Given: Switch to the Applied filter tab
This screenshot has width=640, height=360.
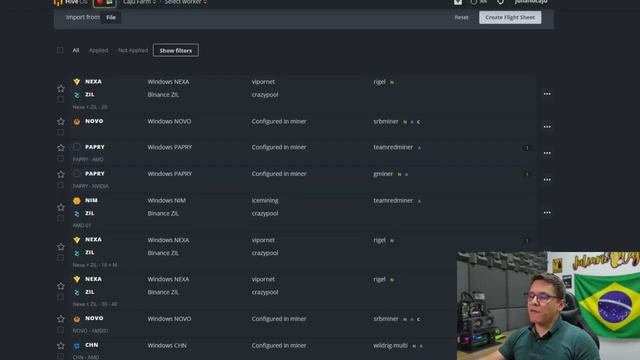Looking at the screenshot, I should [x=98, y=50].
